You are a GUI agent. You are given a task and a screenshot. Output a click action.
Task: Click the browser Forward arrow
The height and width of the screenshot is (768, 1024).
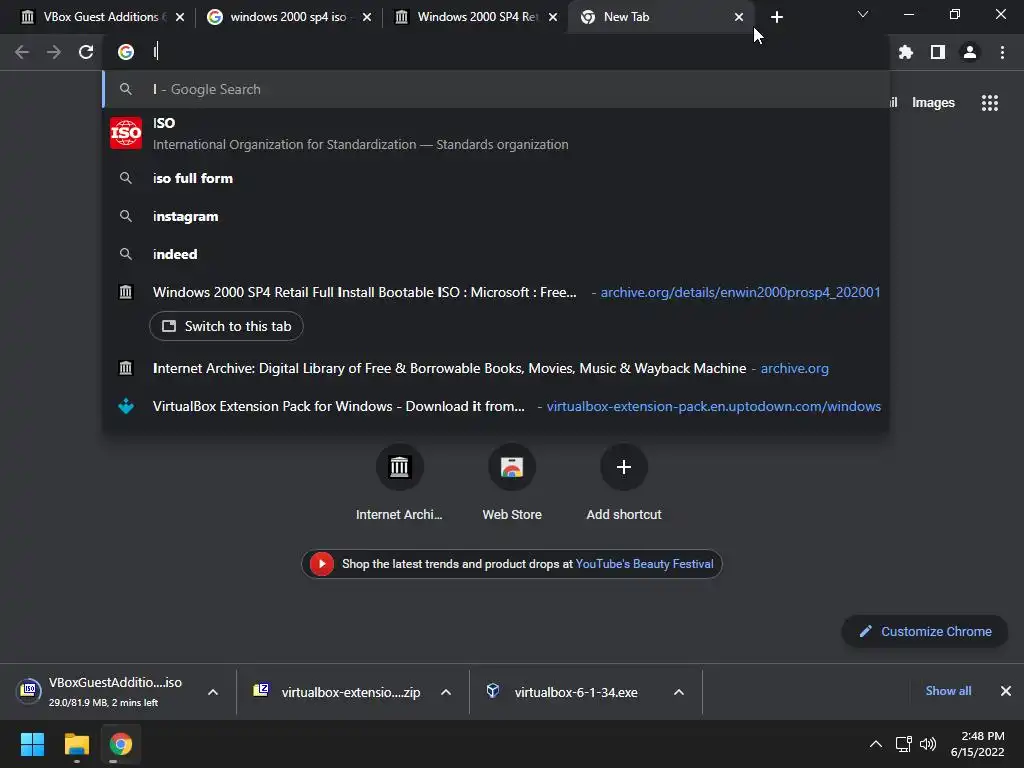pos(54,52)
